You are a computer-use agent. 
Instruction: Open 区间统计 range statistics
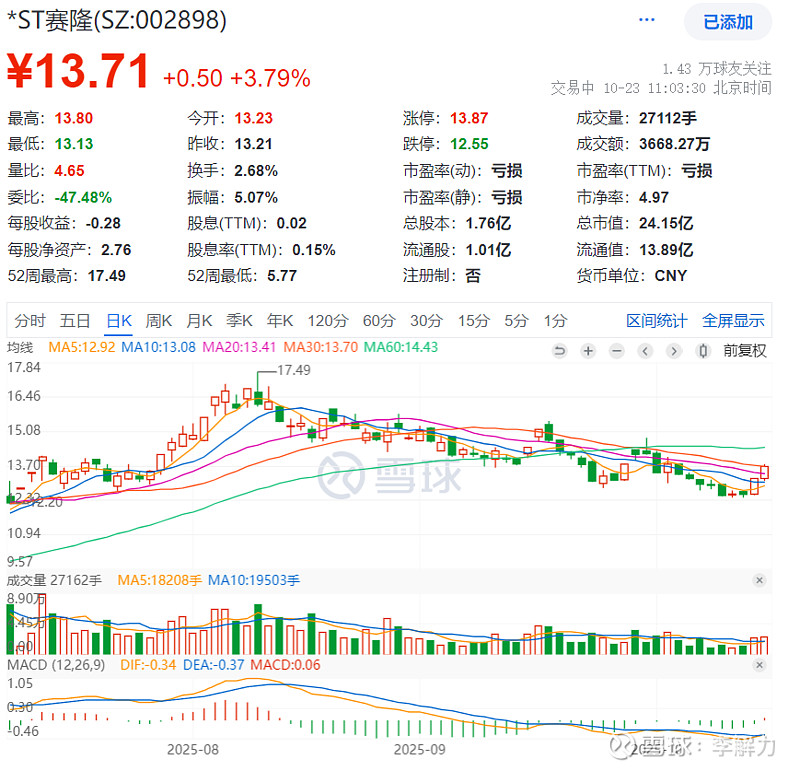click(657, 321)
